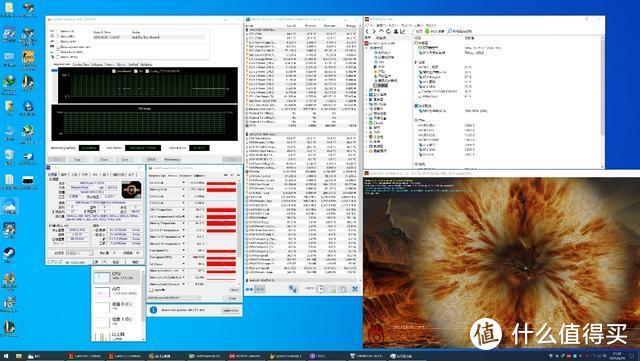The width and height of the screenshot is (640, 361).
Task: Click Task Manager mini view vertical scrollbar
Action: 143,304
